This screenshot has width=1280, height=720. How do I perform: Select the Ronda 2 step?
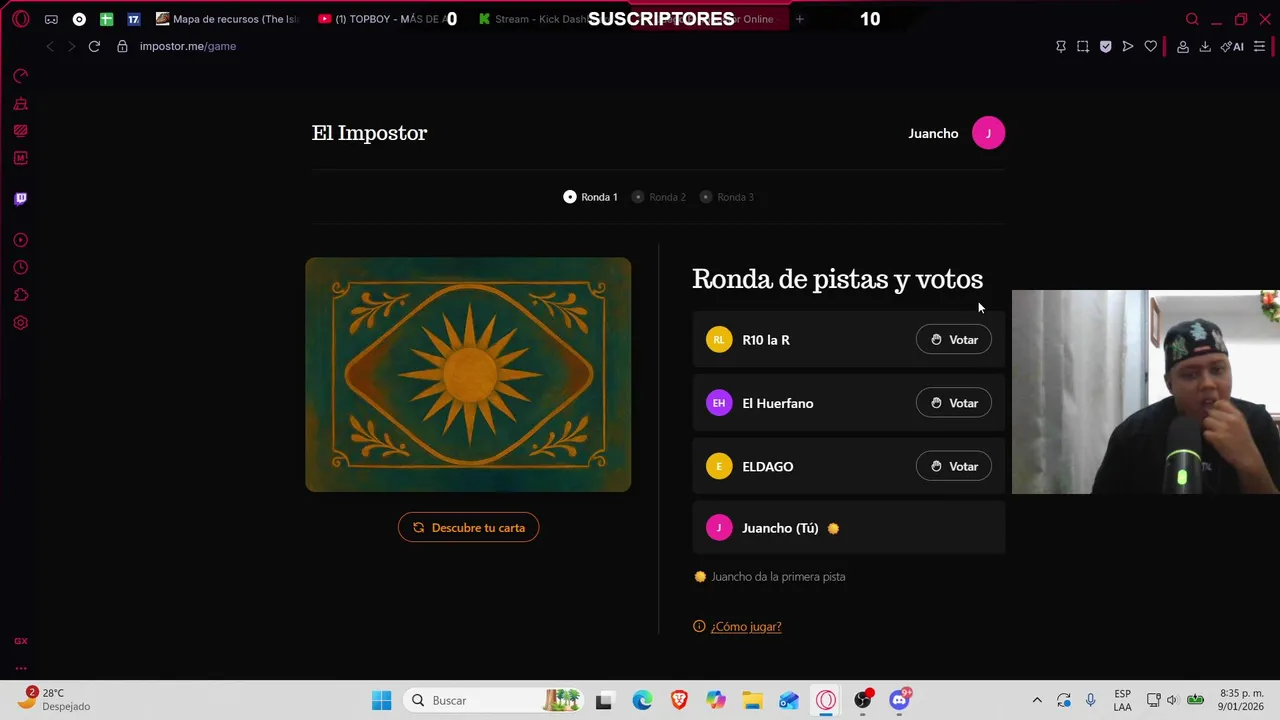coord(659,197)
